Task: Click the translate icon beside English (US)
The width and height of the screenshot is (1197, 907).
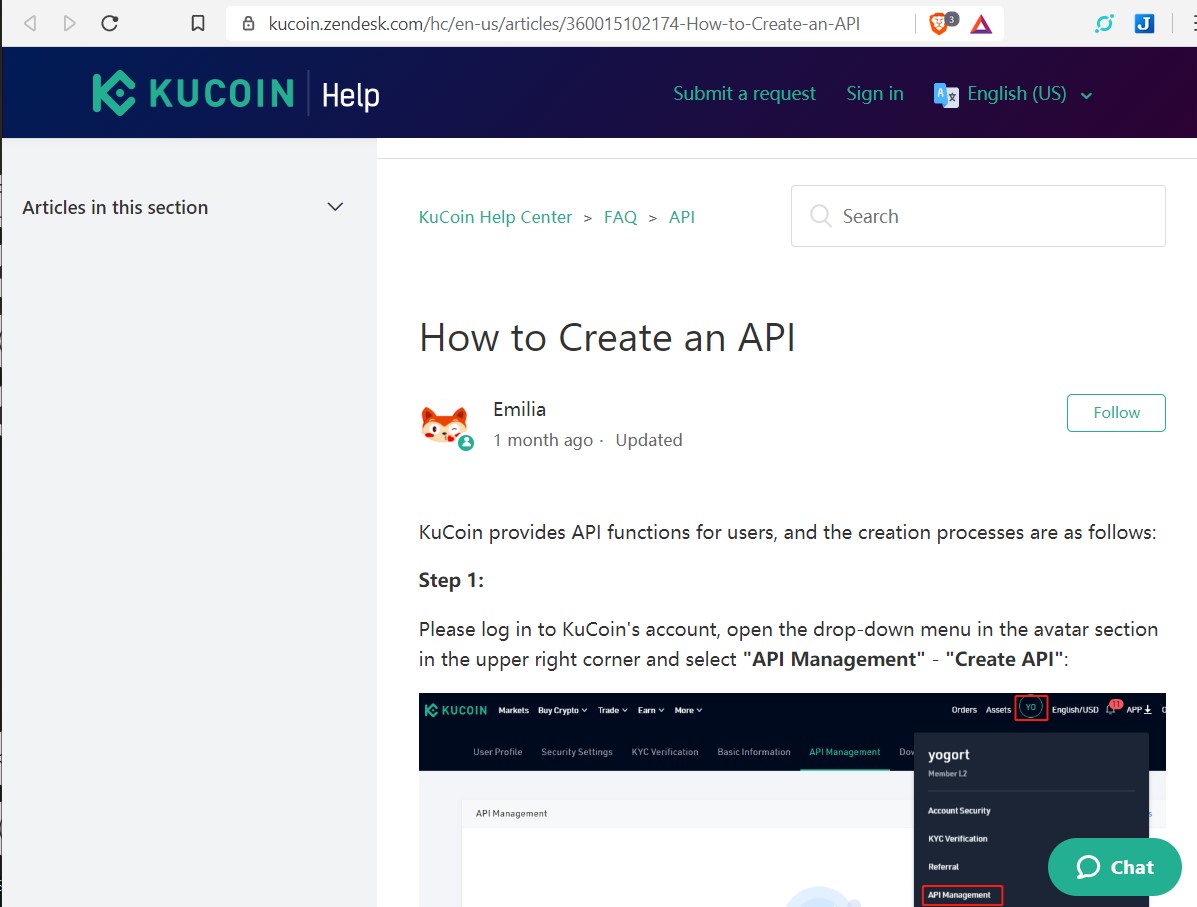Action: pyautogui.click(x=946, y=95)
